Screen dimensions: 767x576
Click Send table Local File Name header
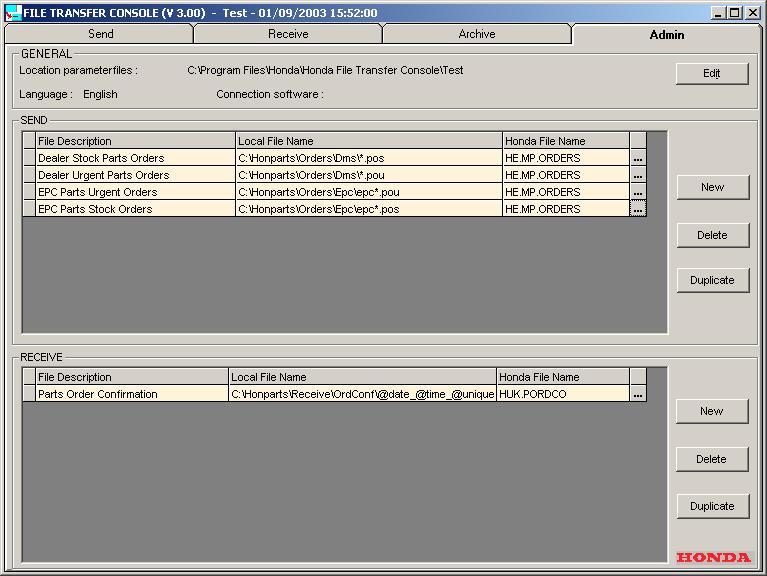[369, 141]
